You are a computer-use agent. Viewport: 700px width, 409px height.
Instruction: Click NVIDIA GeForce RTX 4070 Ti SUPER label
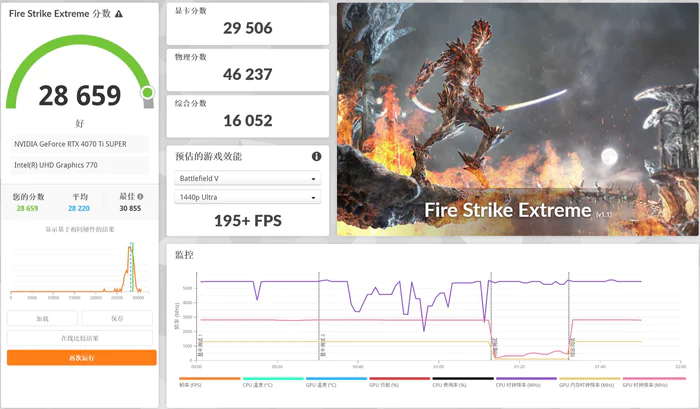point(70,144)
